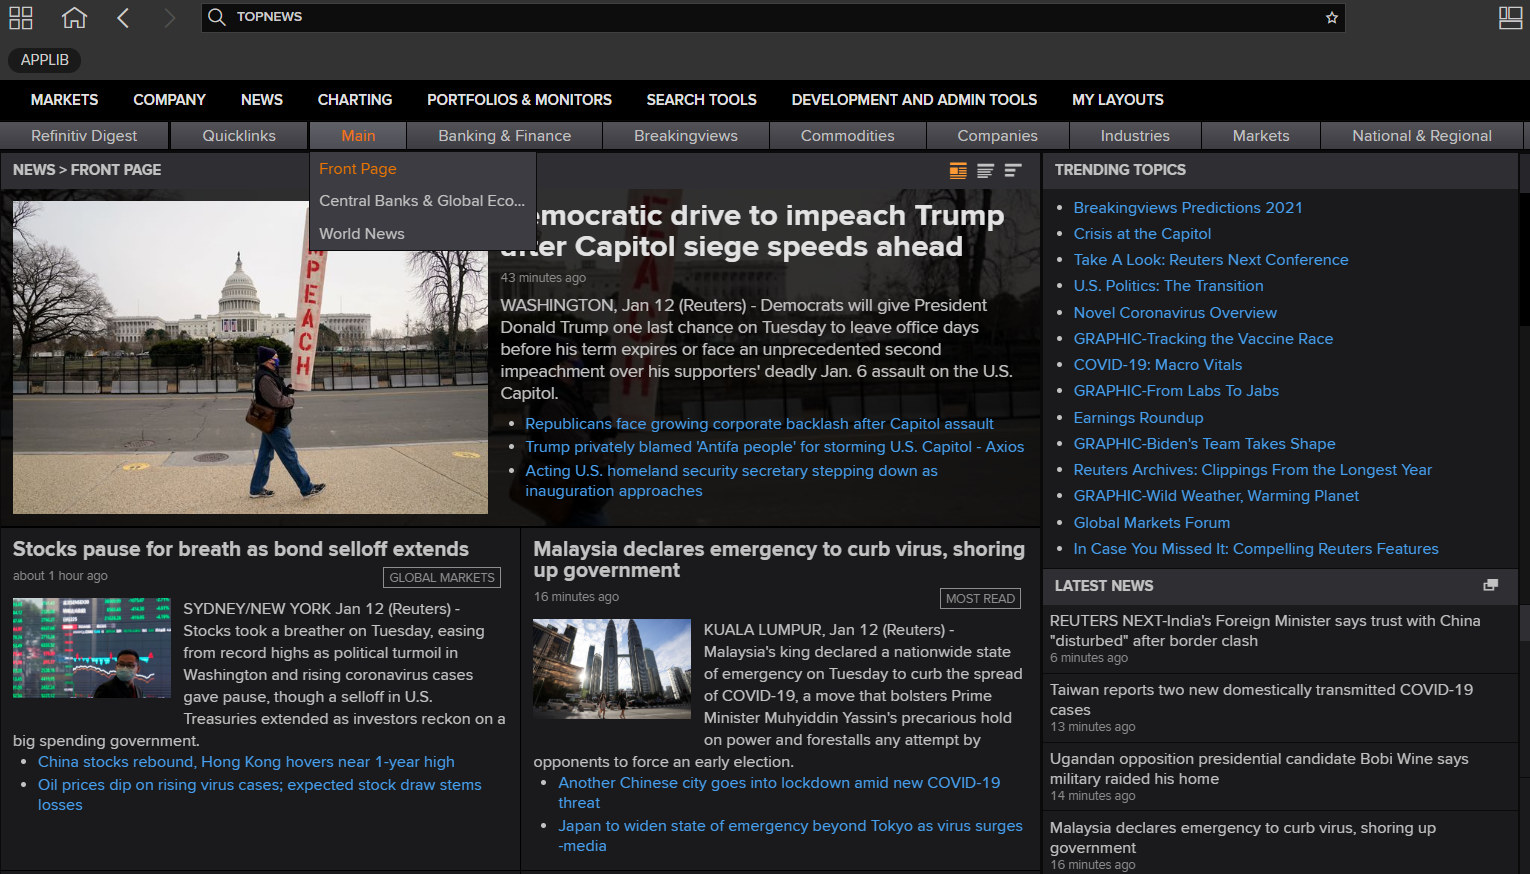Choose World News from Main dropdown

pyautogui.click(x=423, y=234)
